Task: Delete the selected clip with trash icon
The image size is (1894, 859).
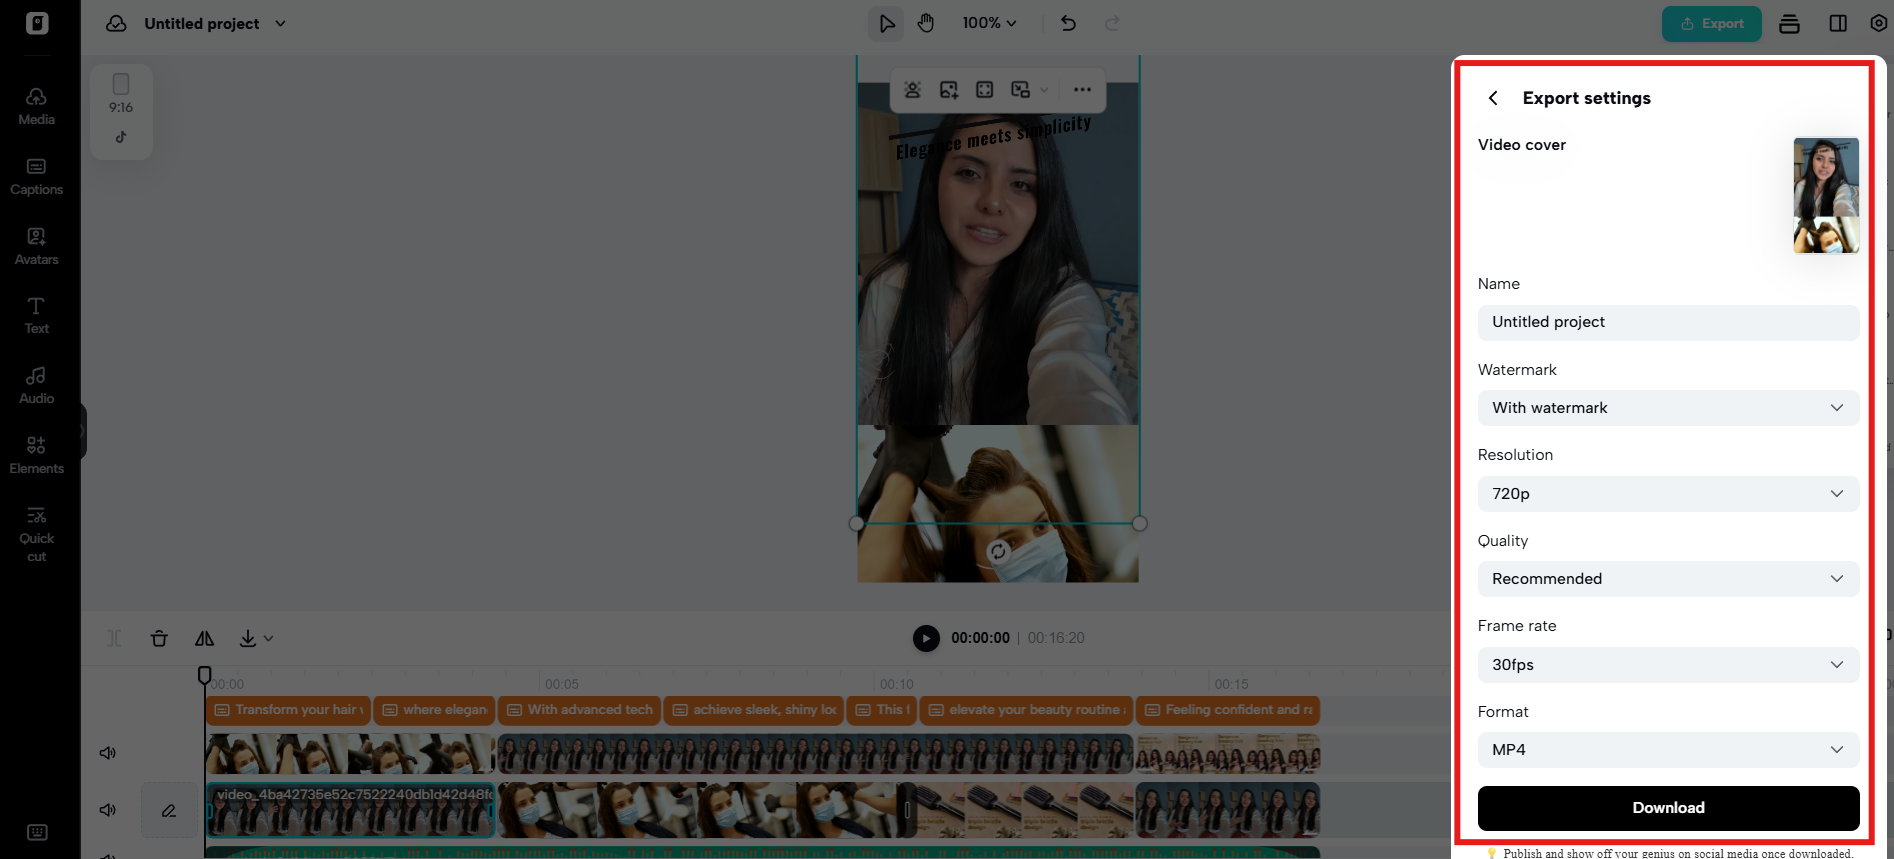Action: click(x=159, y=638)
